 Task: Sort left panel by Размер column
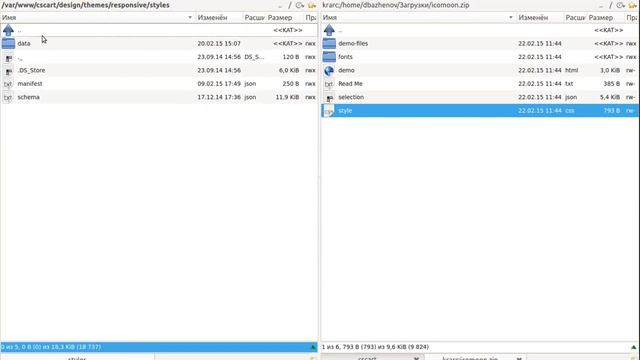(x=280, y=18)
